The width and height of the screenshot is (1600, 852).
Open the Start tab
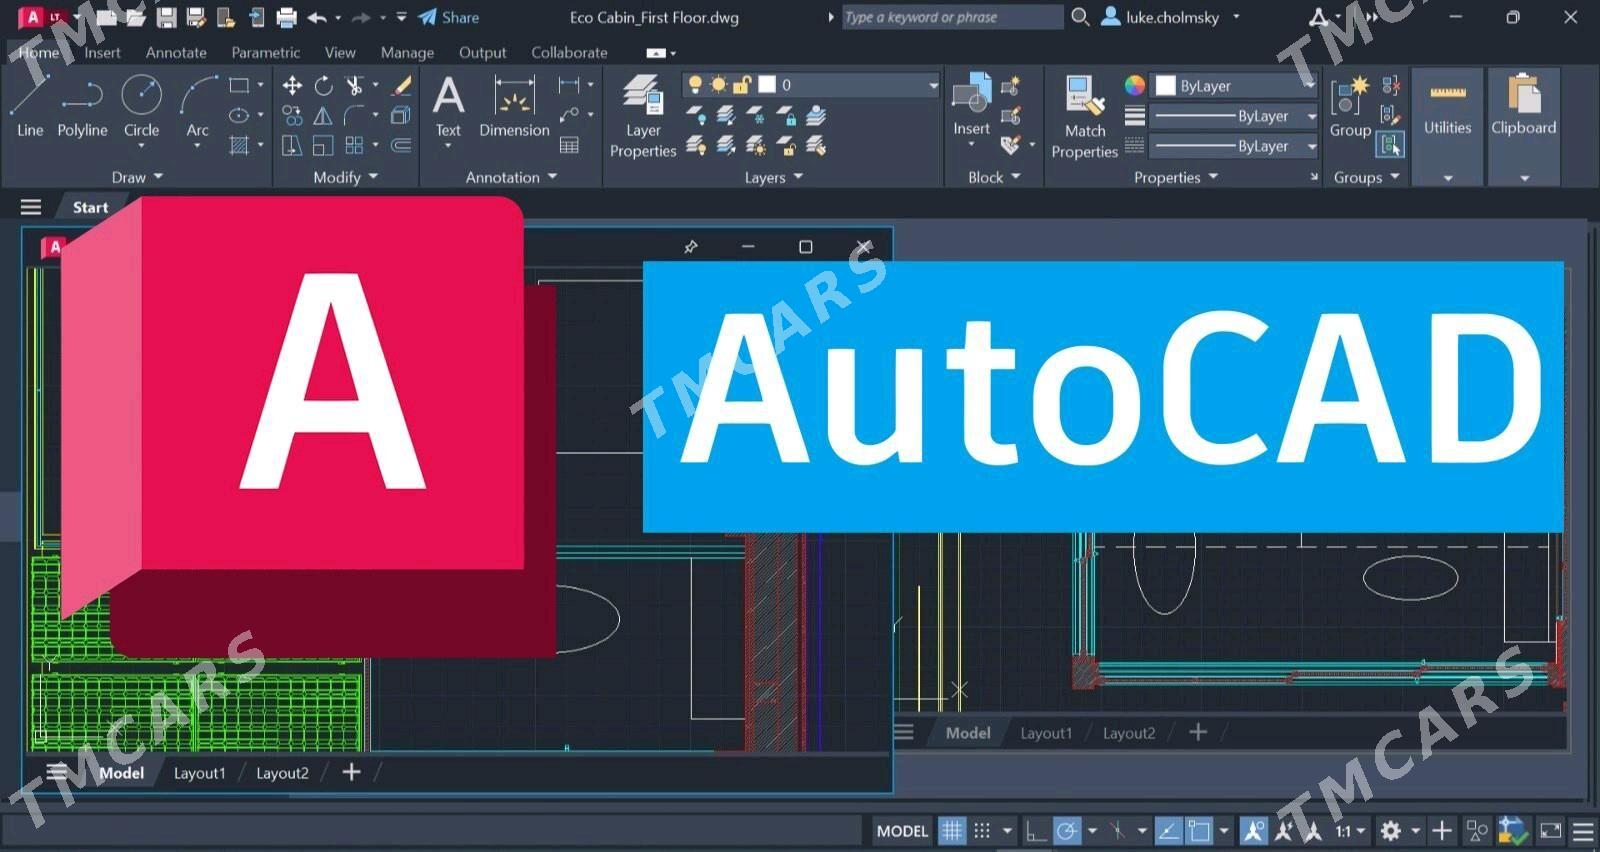(x=90, y=207)
